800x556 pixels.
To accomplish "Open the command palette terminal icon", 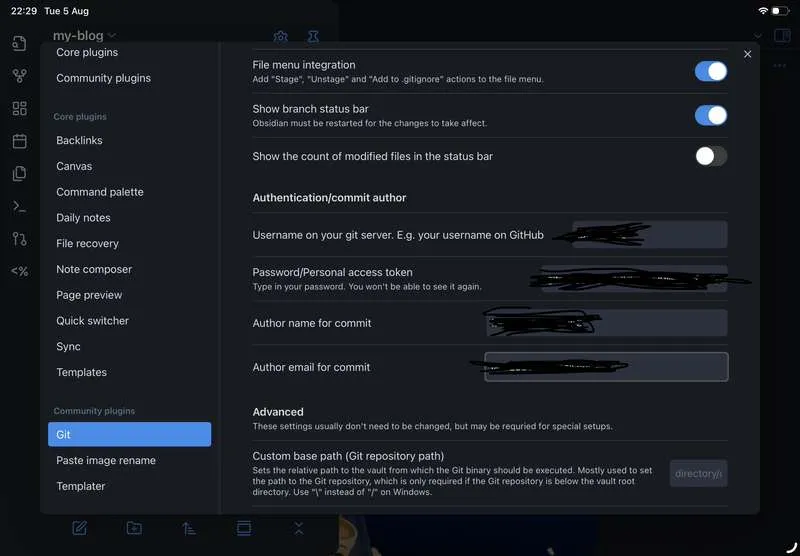I will coord(19,206).
